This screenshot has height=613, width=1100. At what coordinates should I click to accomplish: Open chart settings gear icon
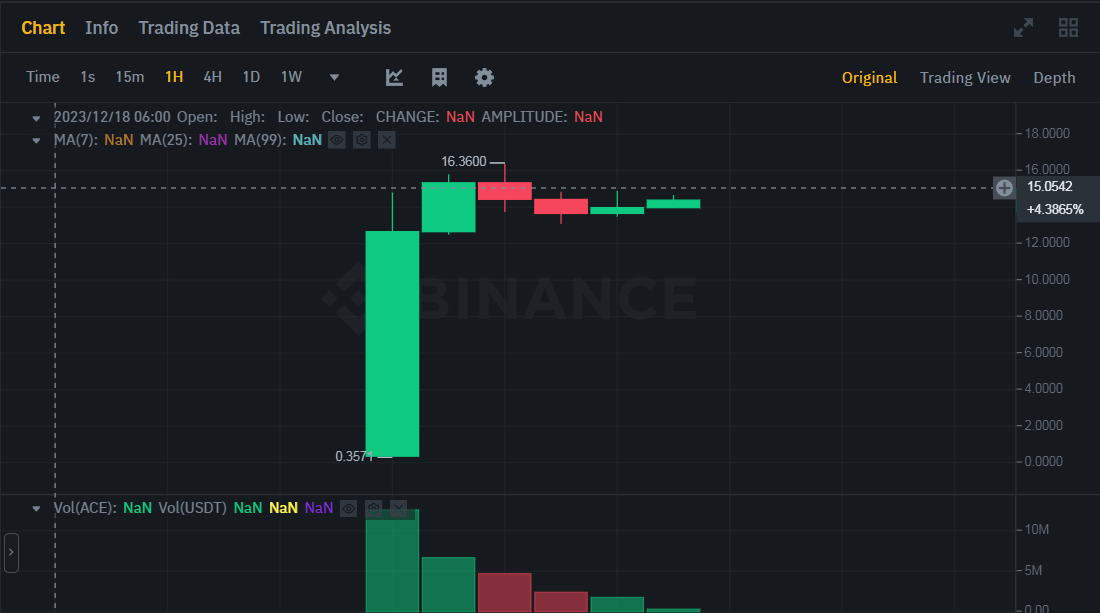485,77
